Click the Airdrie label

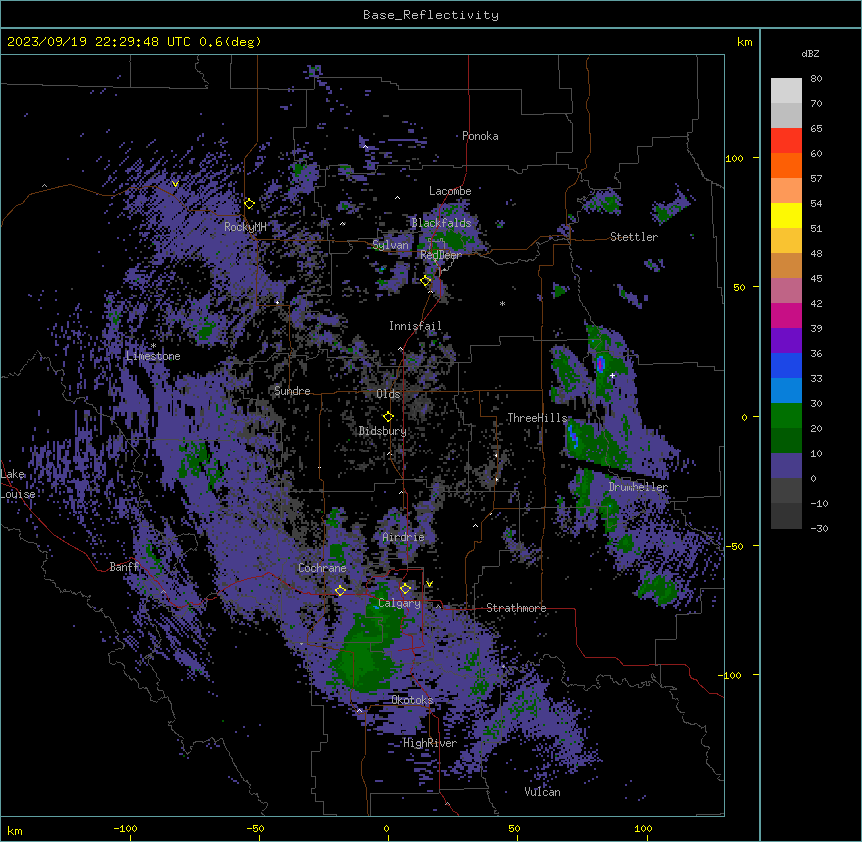[404, 537]
